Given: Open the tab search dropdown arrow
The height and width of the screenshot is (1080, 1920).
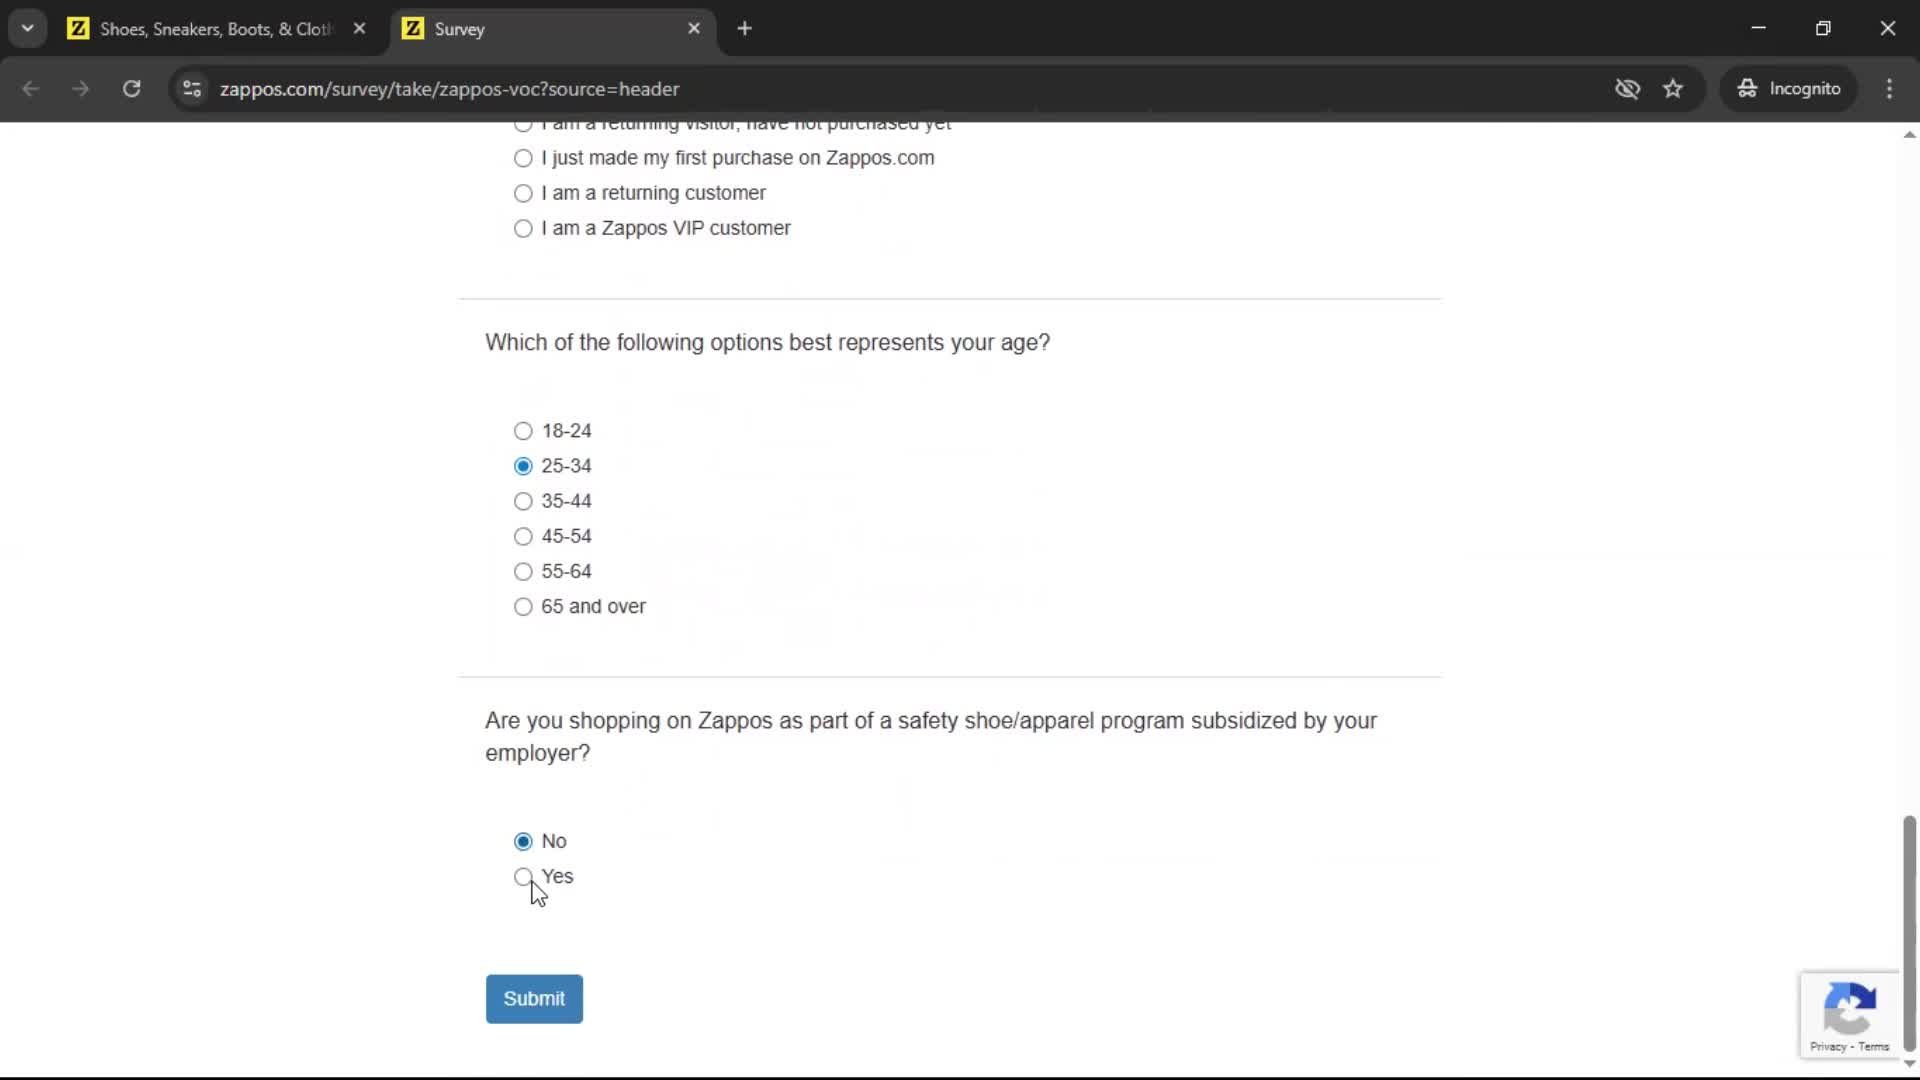Looking at the screenshot, I should (28, 28).
